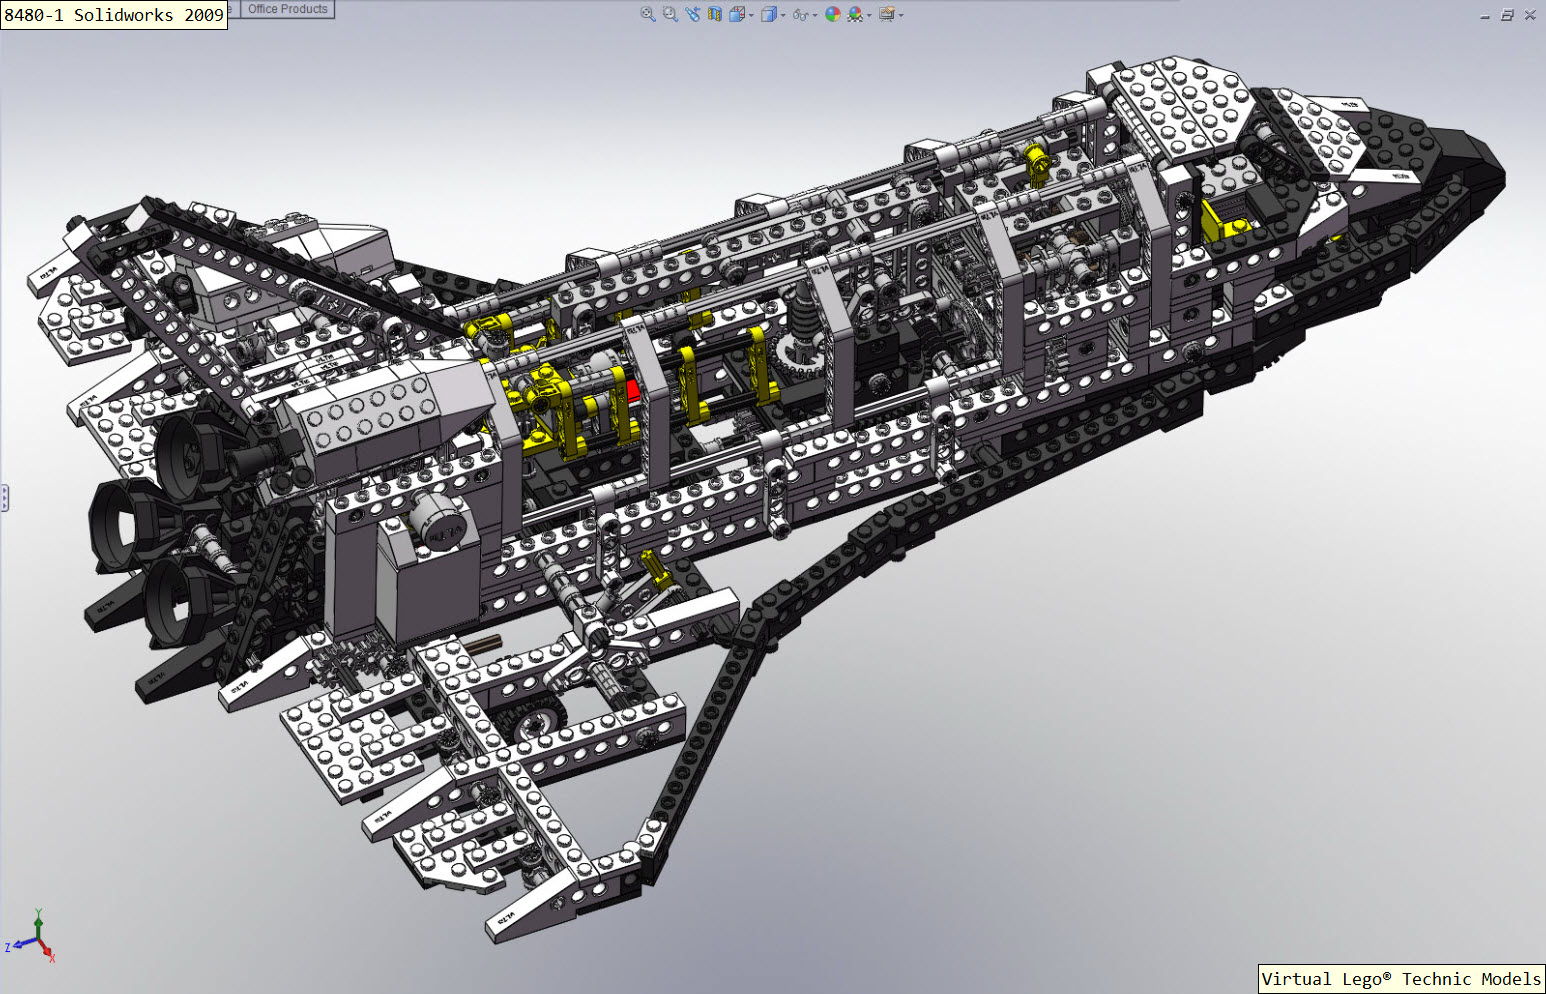
Task: Expand the View Orientation dropdown arrow
Action: pyautogui.click(x=752, y=15)
